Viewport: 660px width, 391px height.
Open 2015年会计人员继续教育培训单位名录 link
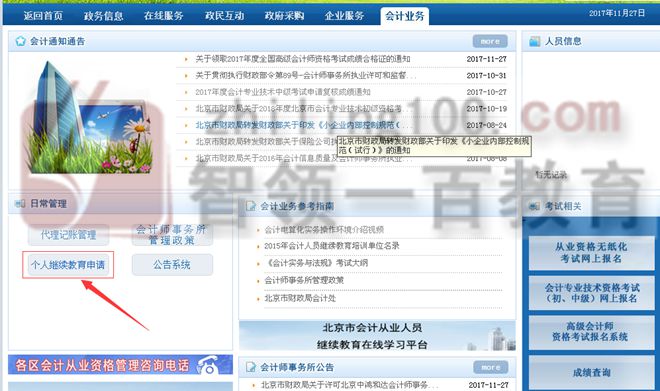(x=332, y=246)
